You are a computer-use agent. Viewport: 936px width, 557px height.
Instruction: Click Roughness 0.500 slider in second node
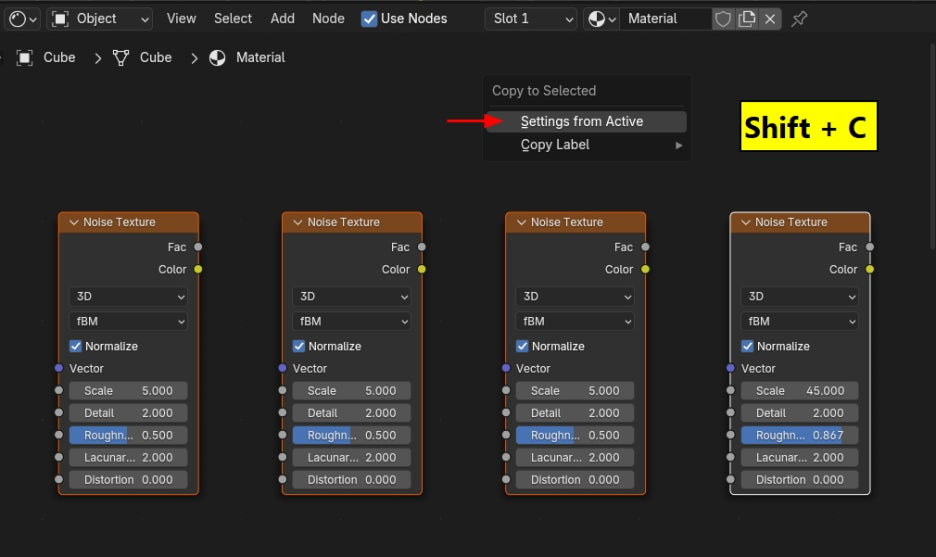pyautogui.click(x=352, y=435)
